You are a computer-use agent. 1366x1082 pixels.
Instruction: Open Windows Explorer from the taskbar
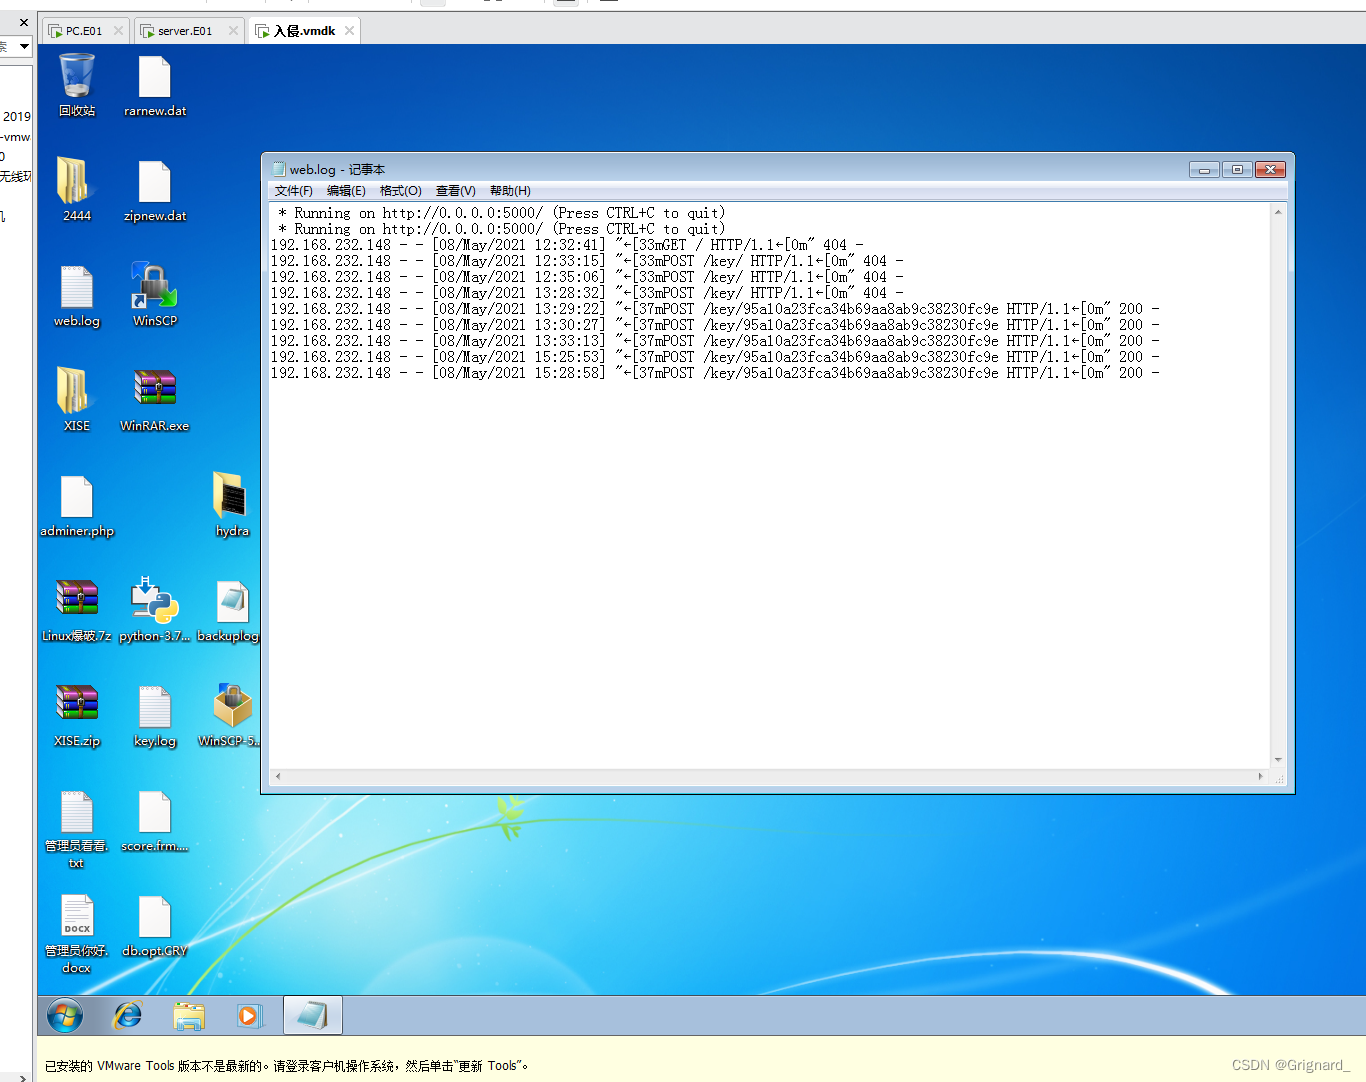pyautogui.click(x=189, y=1016)
